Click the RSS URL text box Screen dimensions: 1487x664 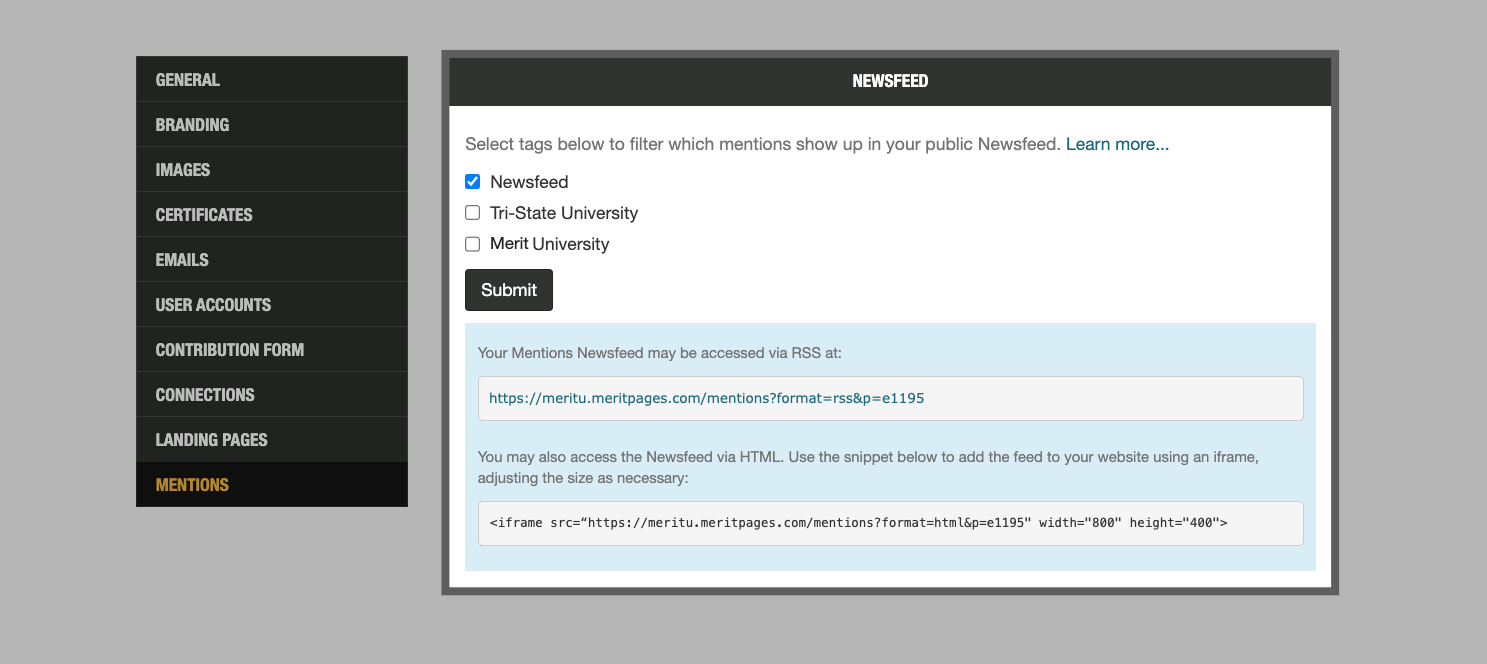point(889,398)
